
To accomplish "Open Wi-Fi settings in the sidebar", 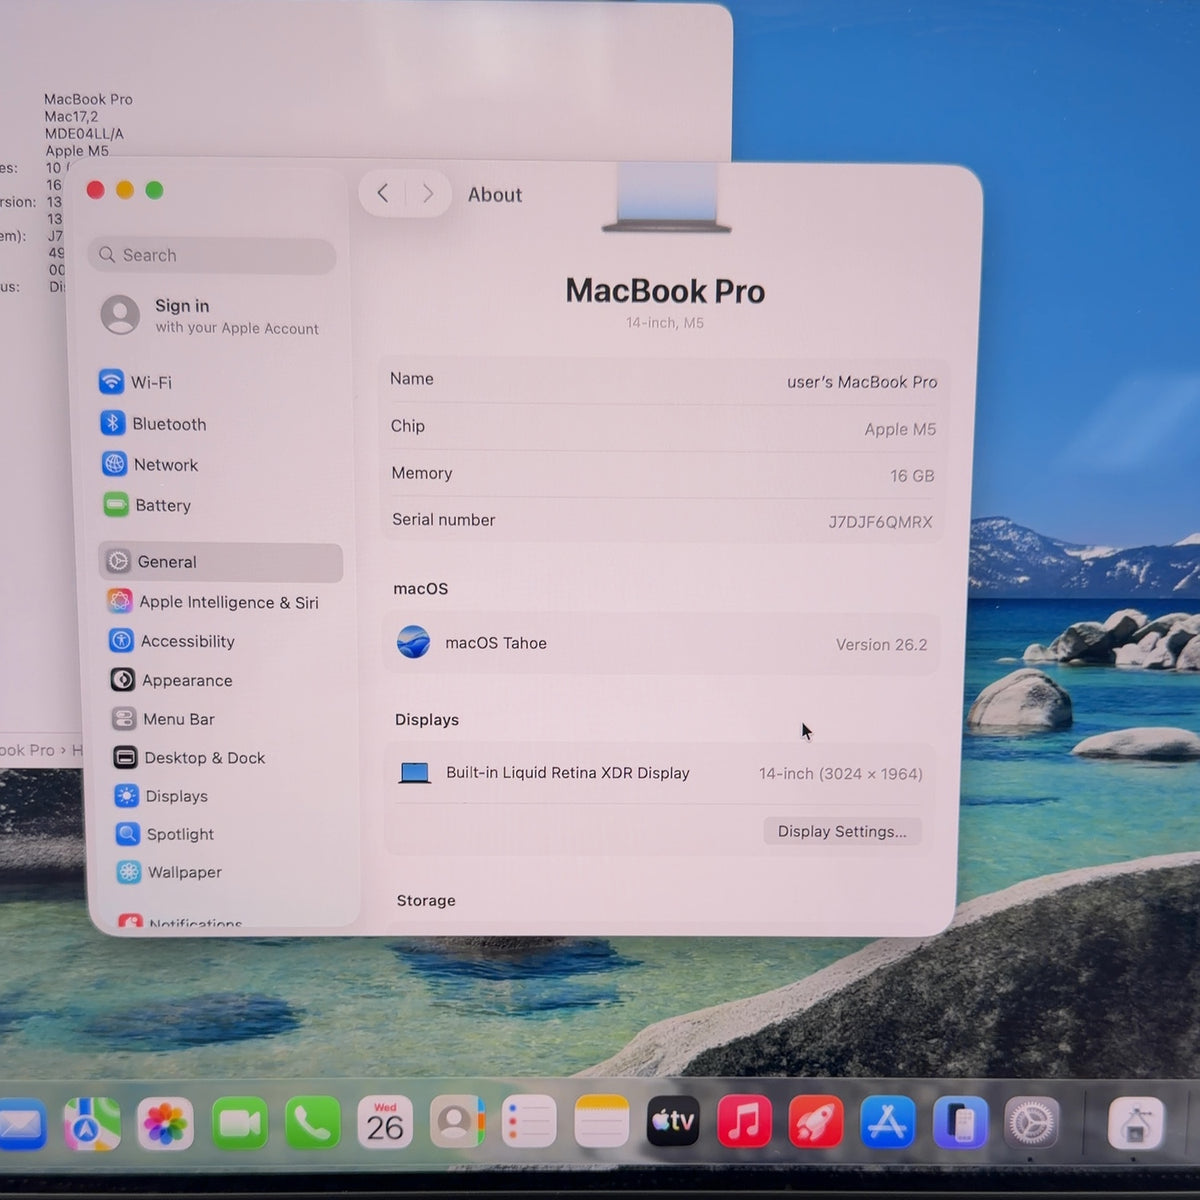I will click(x=136, y=382).
